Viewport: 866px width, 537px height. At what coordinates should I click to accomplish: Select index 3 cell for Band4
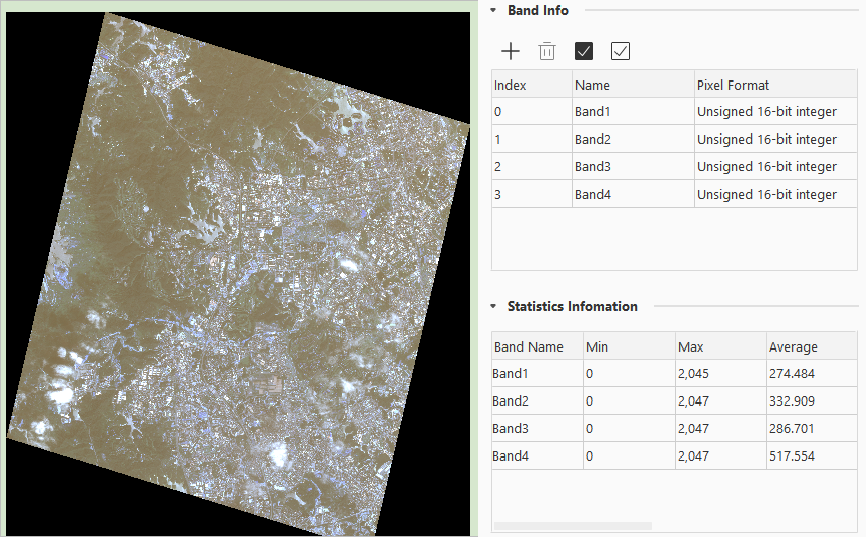tap(531, 194)
